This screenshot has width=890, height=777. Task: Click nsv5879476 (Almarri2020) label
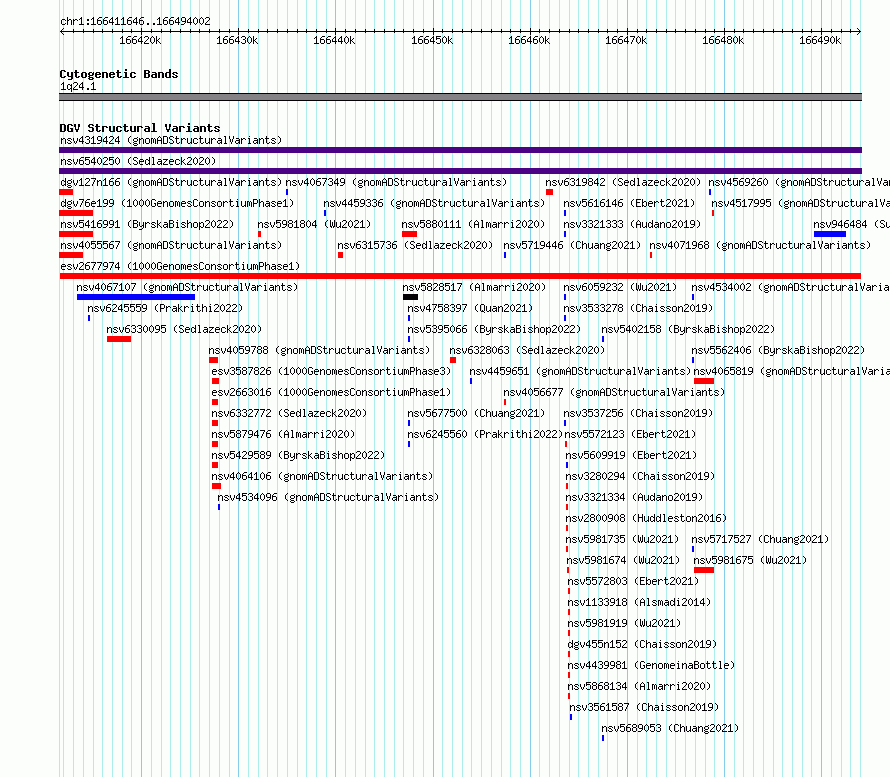283,434
